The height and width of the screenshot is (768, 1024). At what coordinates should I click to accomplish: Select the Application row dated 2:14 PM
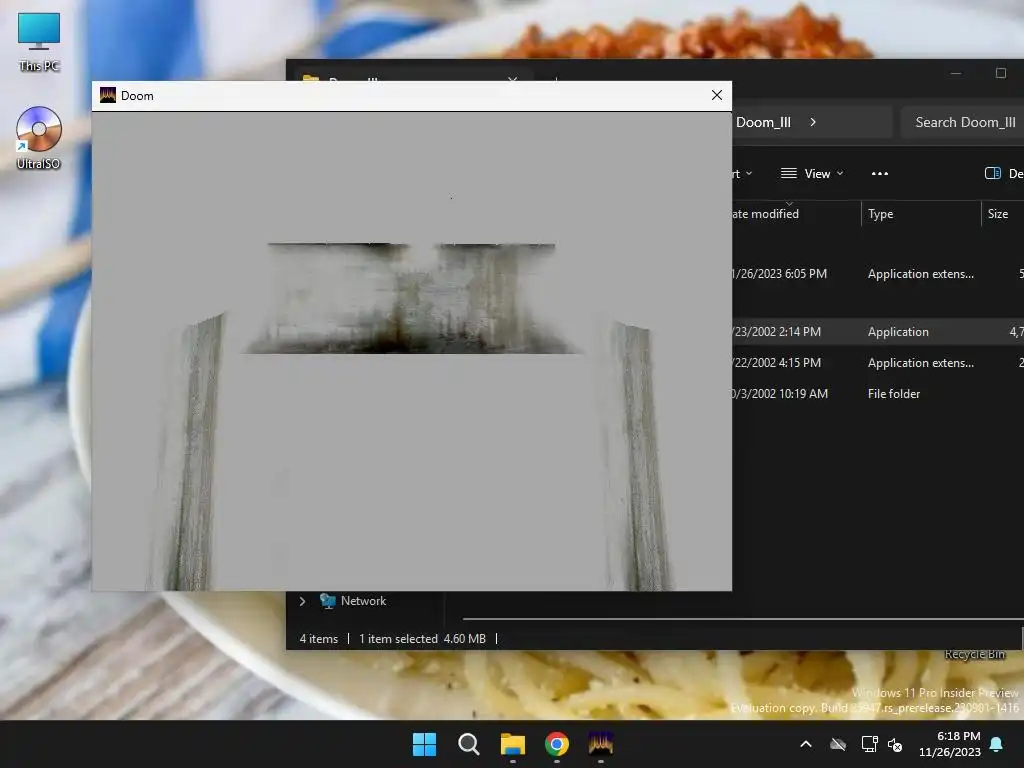point(878,332)
